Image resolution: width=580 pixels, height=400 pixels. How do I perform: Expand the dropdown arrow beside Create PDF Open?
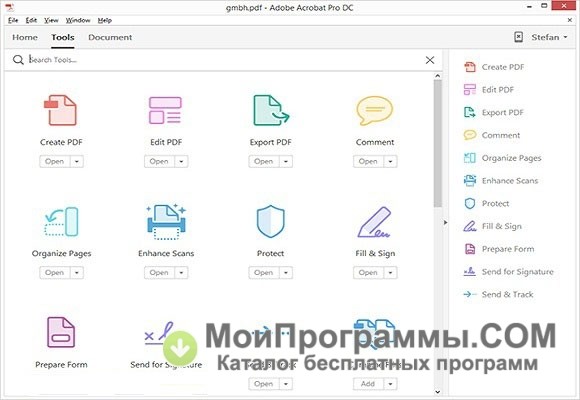[77, 161]
